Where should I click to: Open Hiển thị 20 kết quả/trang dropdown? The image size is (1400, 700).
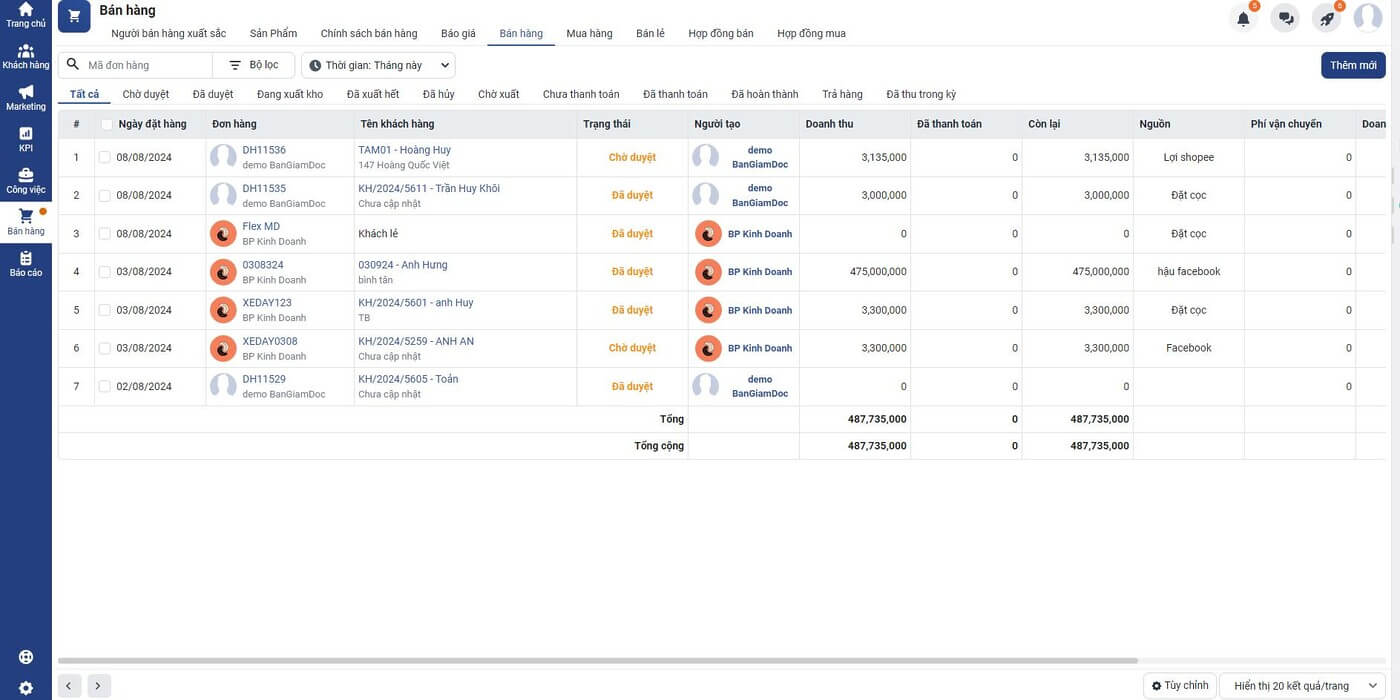[x=1302, y=686]
